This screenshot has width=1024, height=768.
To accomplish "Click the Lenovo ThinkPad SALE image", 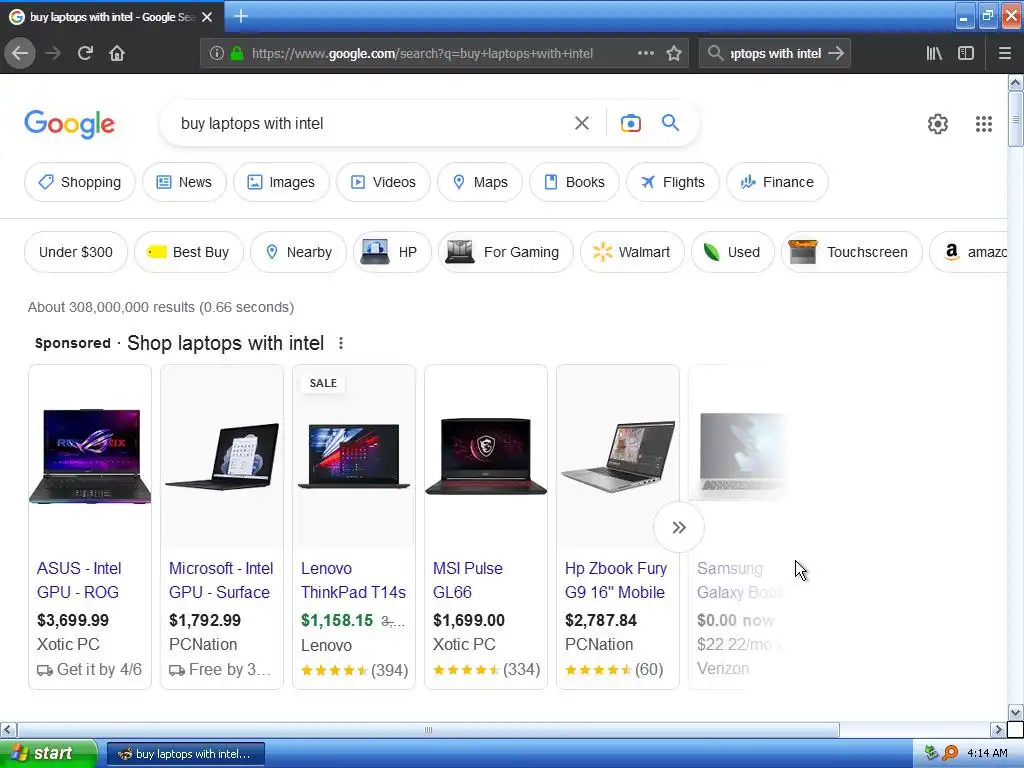I will tap(354, 456).
